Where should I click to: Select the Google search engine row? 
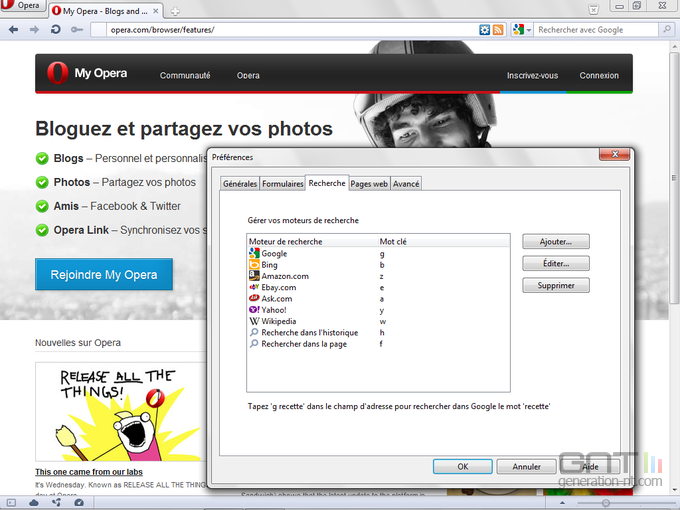tap(378, 254)
